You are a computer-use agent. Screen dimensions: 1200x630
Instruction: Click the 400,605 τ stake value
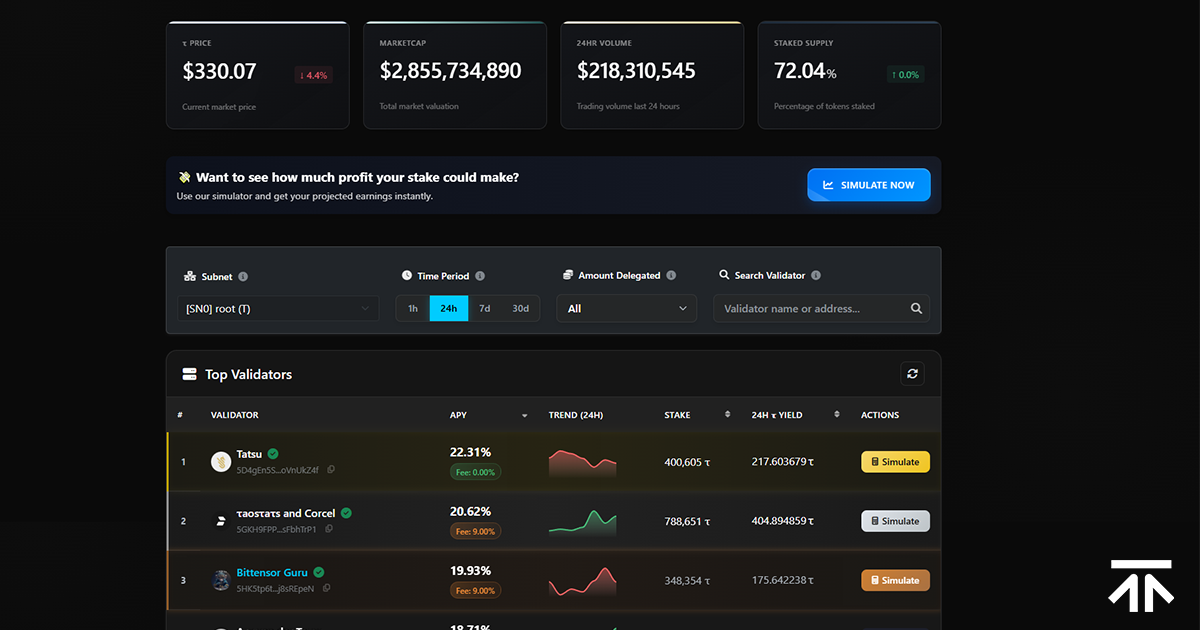point(687,462)
